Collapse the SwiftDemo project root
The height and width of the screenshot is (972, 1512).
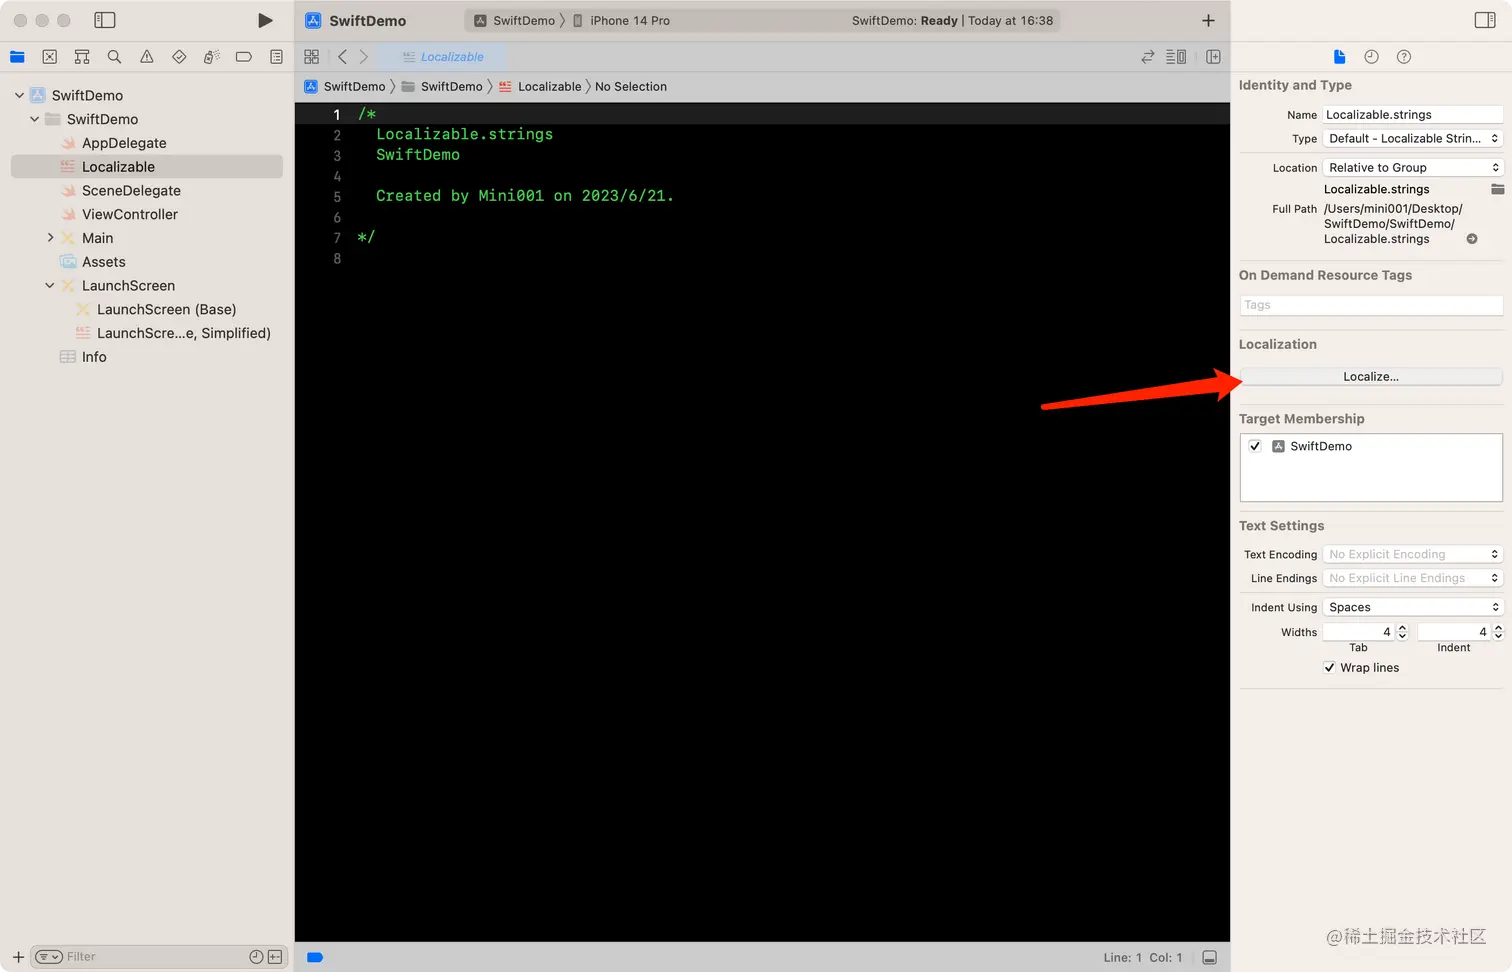19,95
